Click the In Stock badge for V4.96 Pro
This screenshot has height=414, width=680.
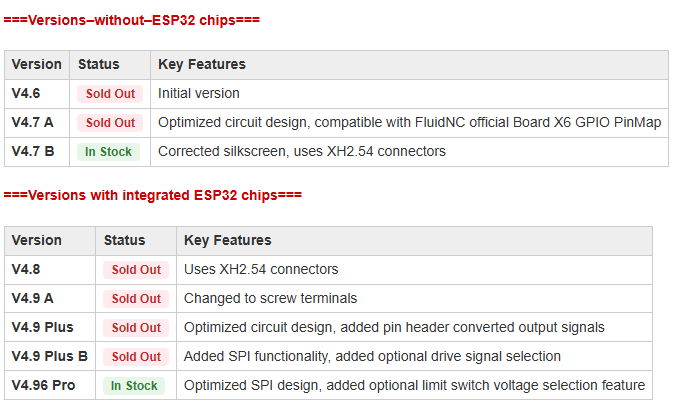[134, 386]
